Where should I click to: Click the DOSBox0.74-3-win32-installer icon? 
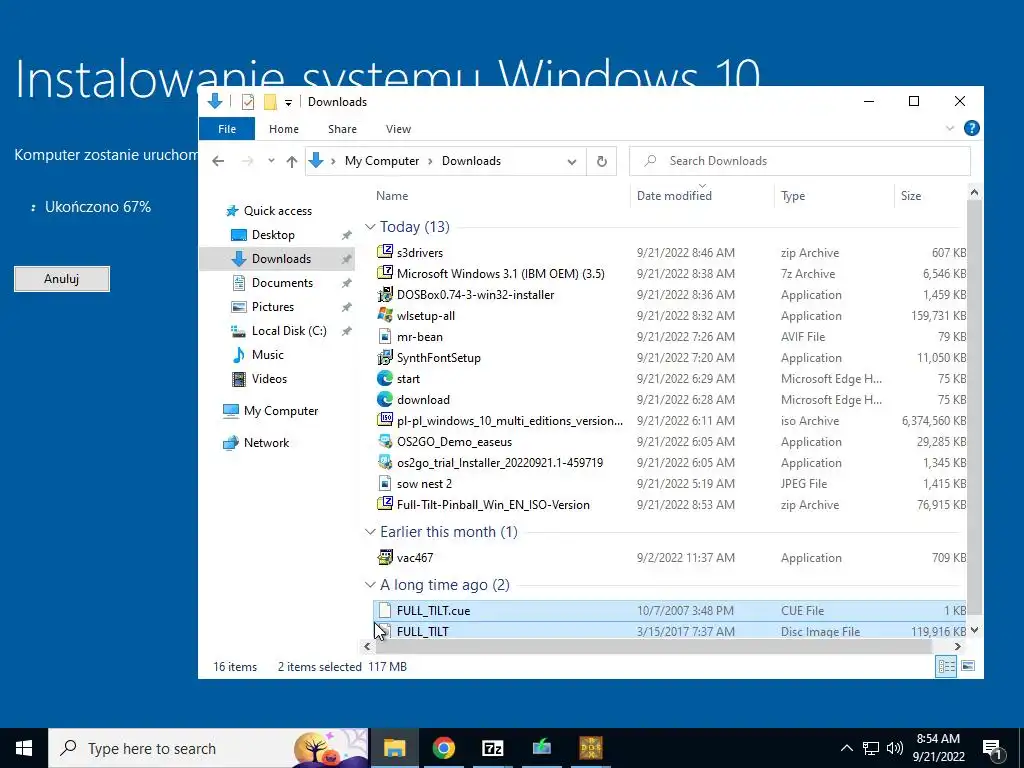click(385, 295)
